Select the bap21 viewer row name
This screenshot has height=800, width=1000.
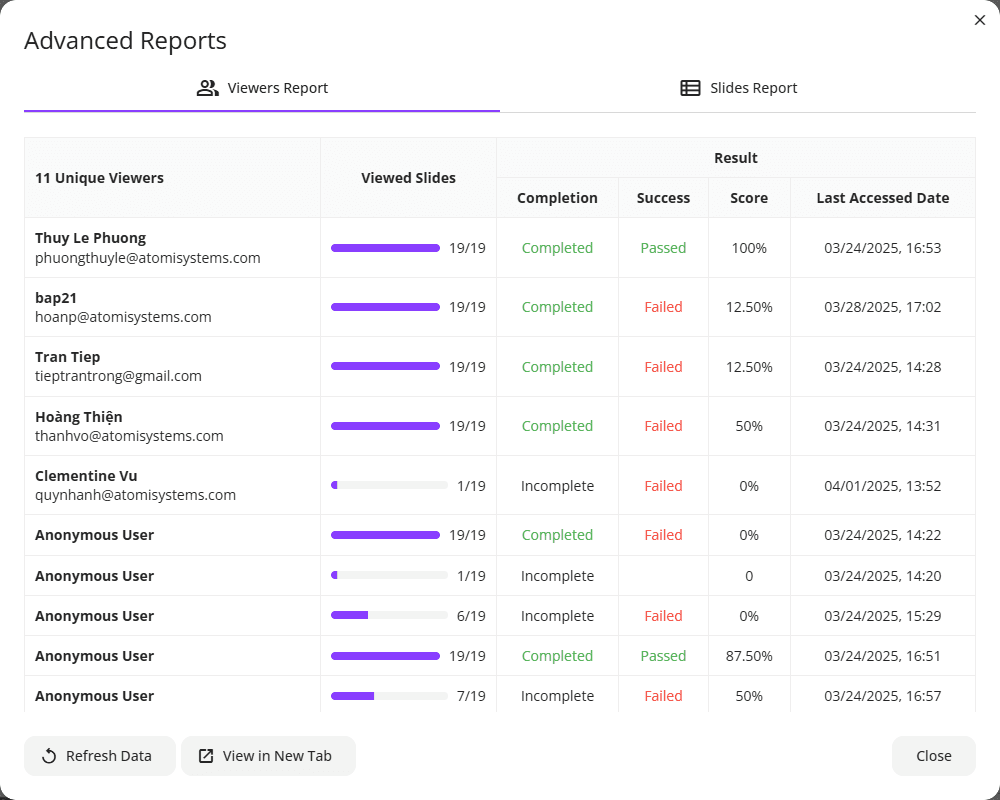point(56,298)
